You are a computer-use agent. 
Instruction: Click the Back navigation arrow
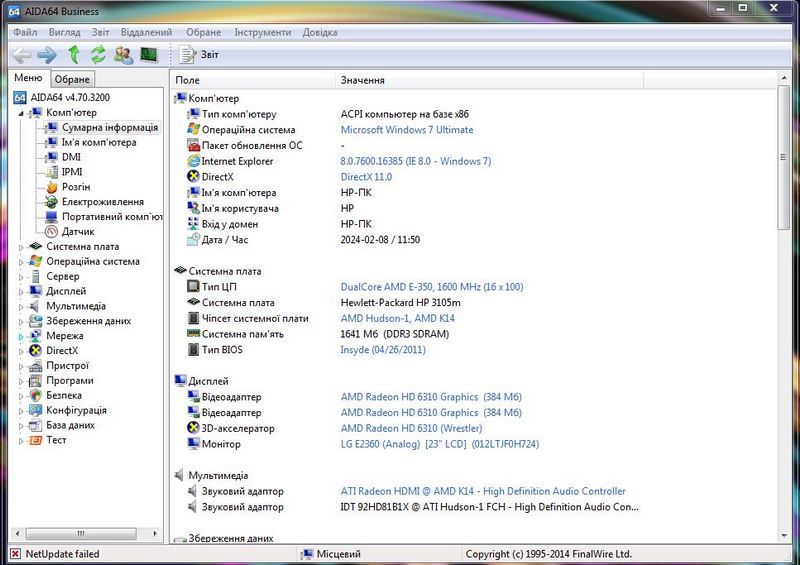point(21,54)
